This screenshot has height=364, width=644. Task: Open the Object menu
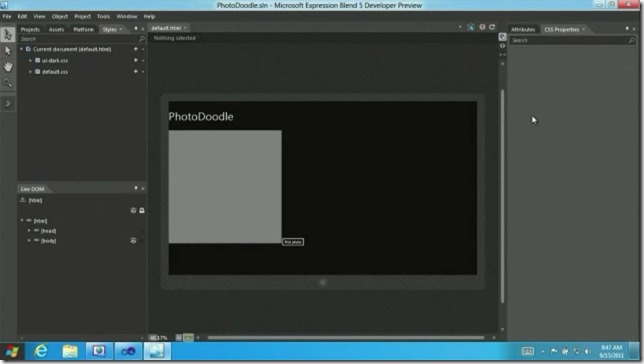click(x=60, y=16)
